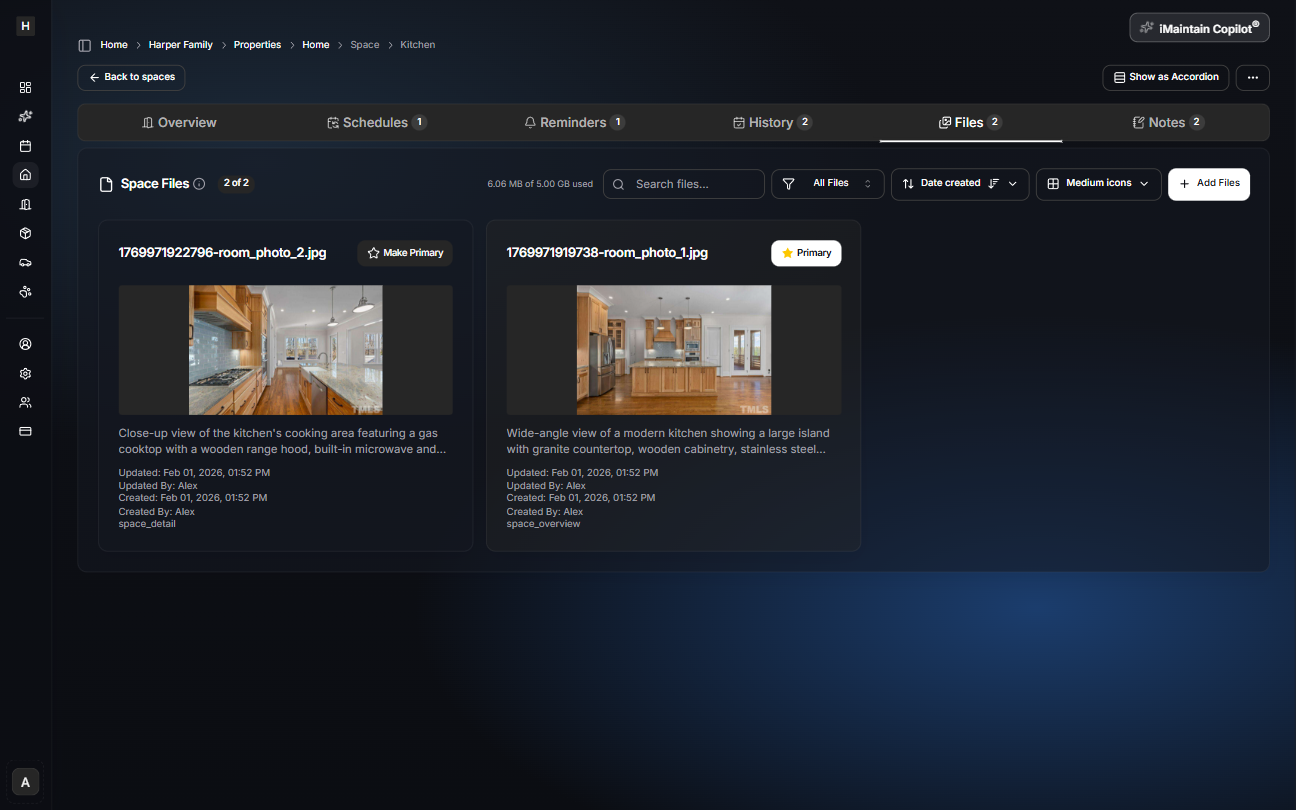Screen dimensions: 1296x810
Task: Open the Medium icons view dropdown
Action: click(1098, 184)
